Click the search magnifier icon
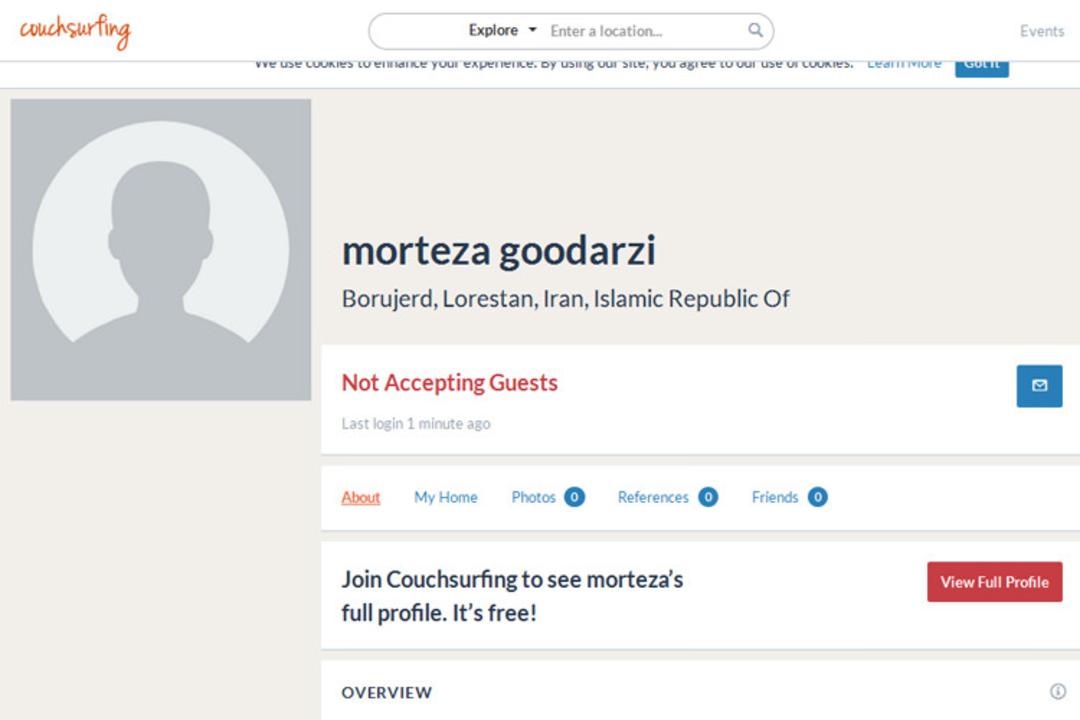 [756, 30]
